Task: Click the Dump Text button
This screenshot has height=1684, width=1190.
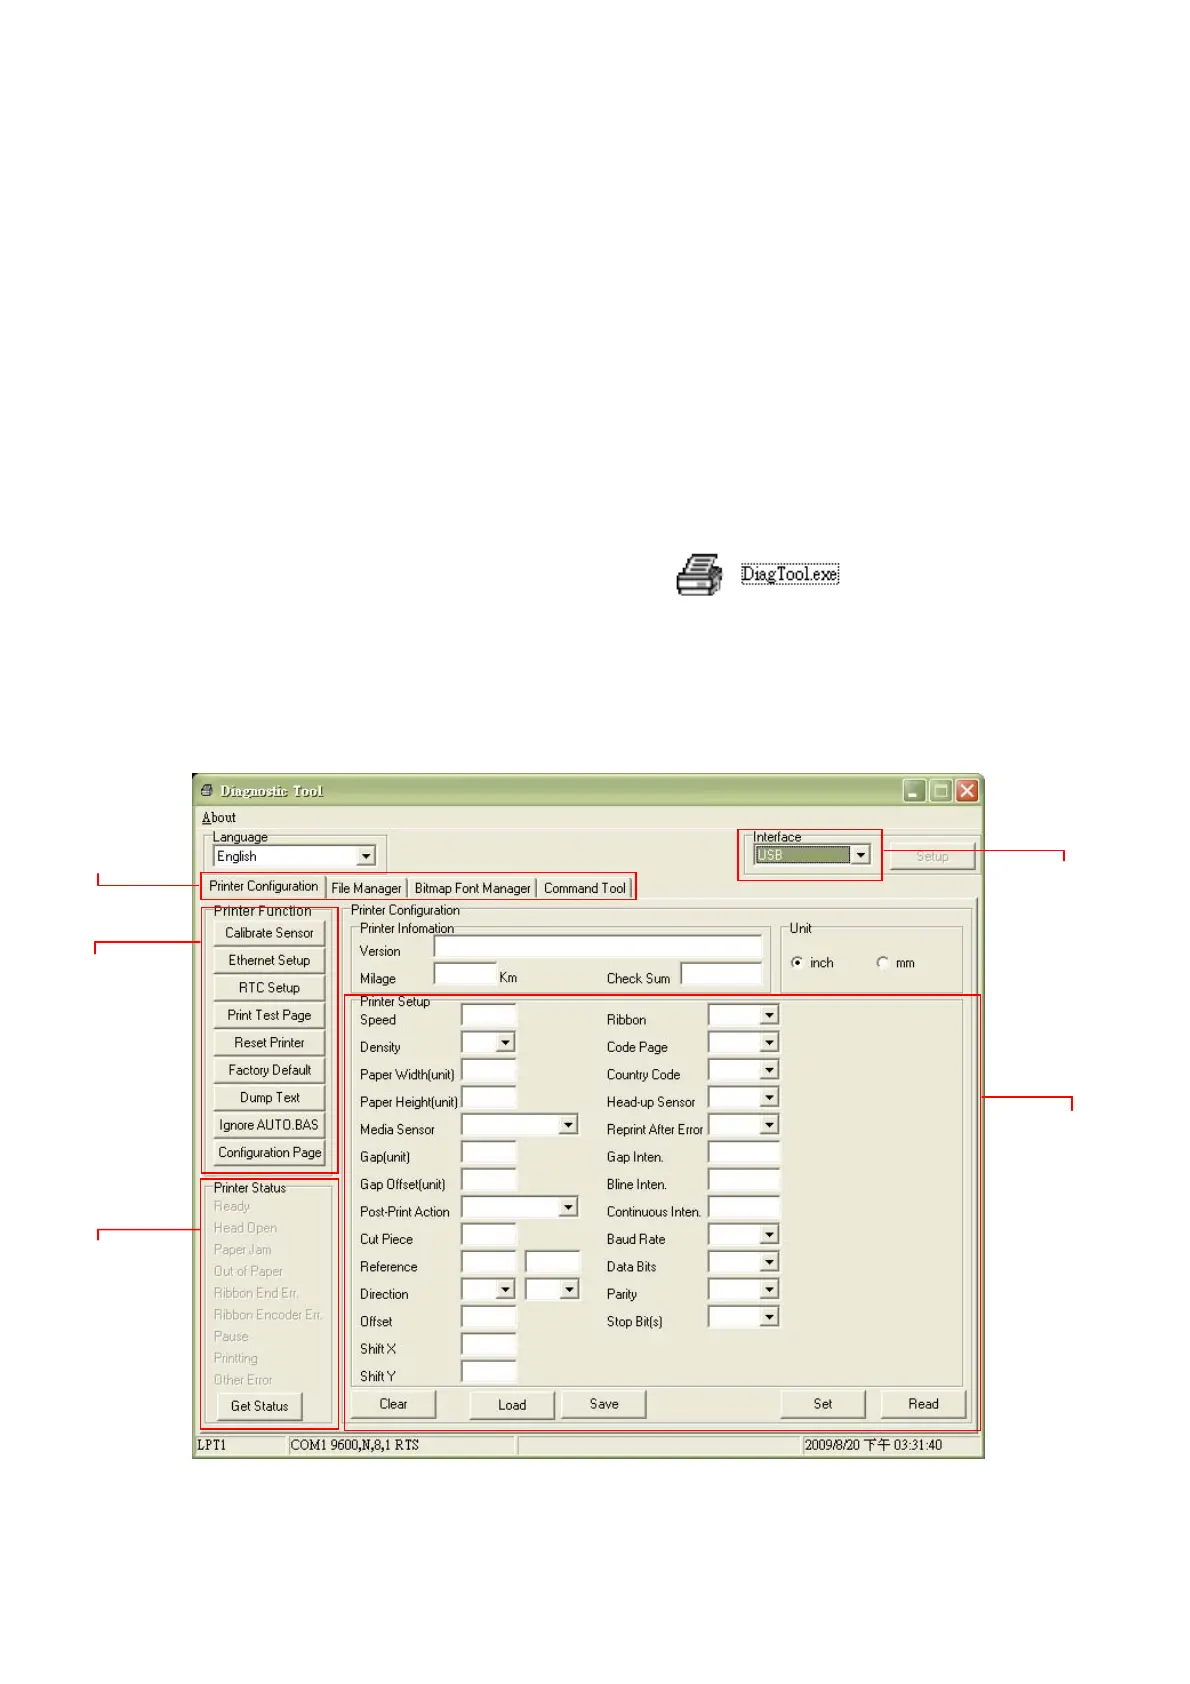Action: point(269,1098)
